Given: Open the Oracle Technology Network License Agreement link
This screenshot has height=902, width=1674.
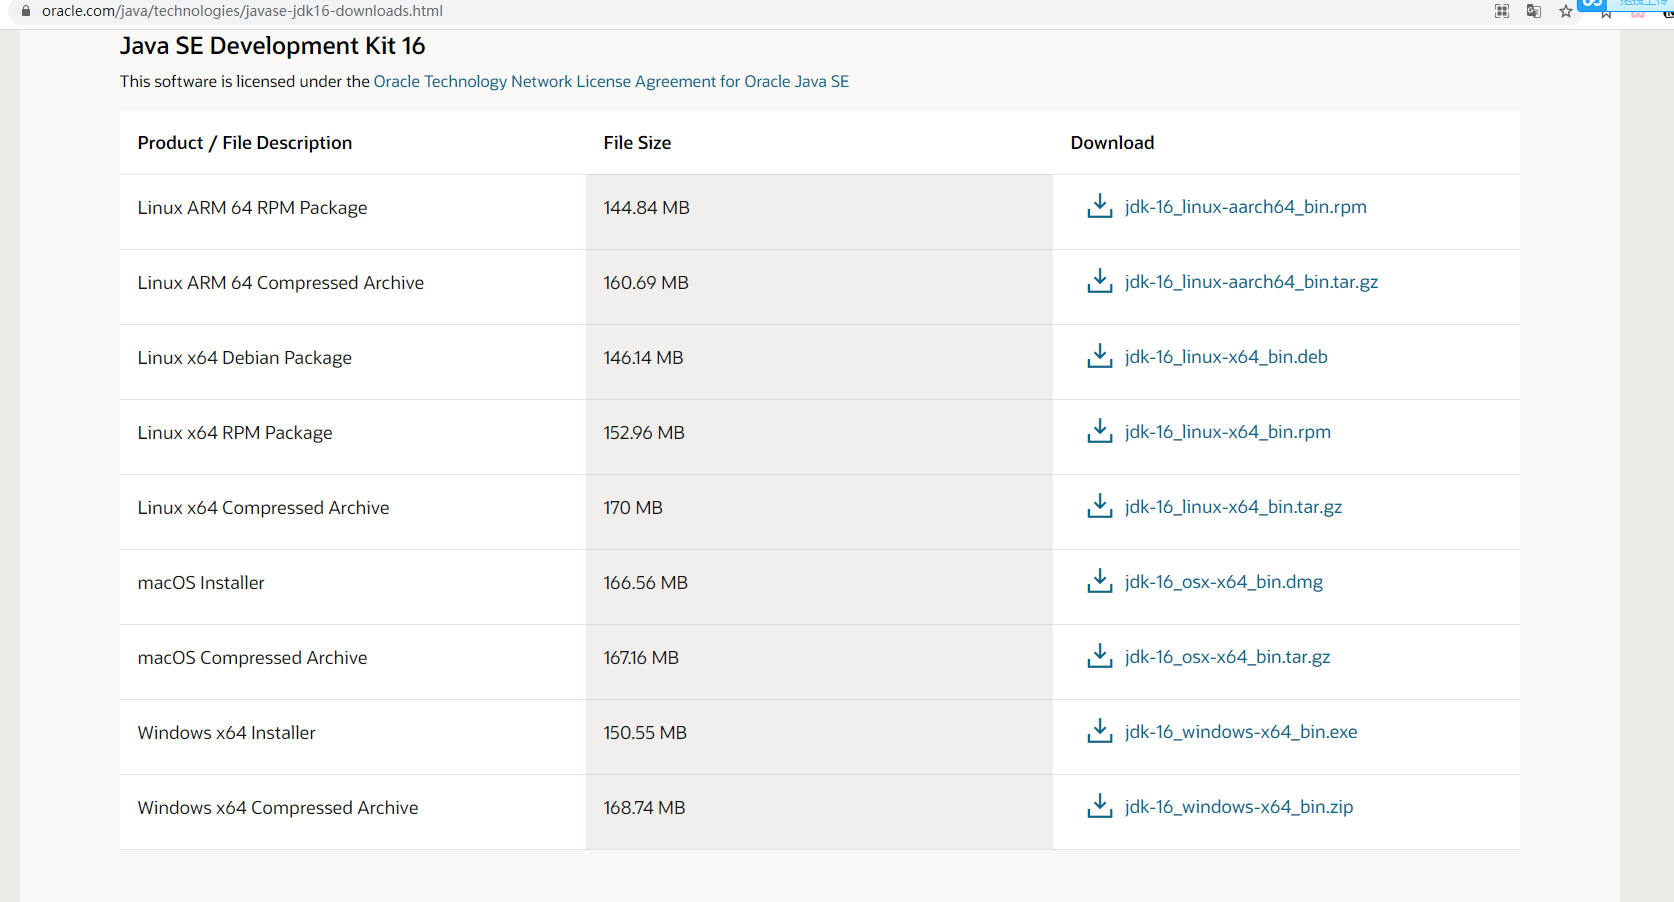Looking at the screenshot, I should tap(611, 82).
